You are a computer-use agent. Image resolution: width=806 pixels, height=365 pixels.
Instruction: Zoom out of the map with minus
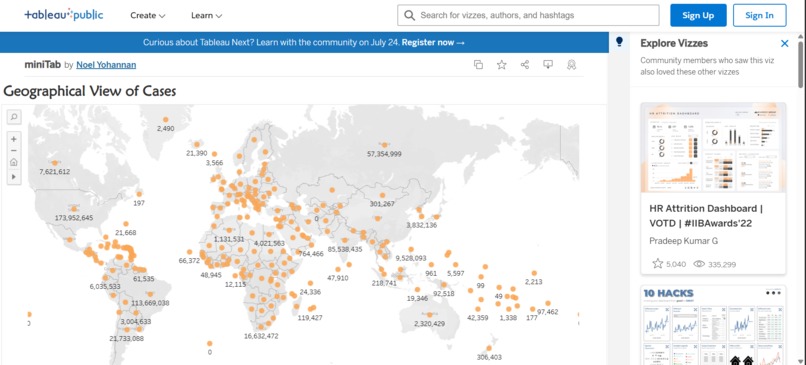(14, 151)
